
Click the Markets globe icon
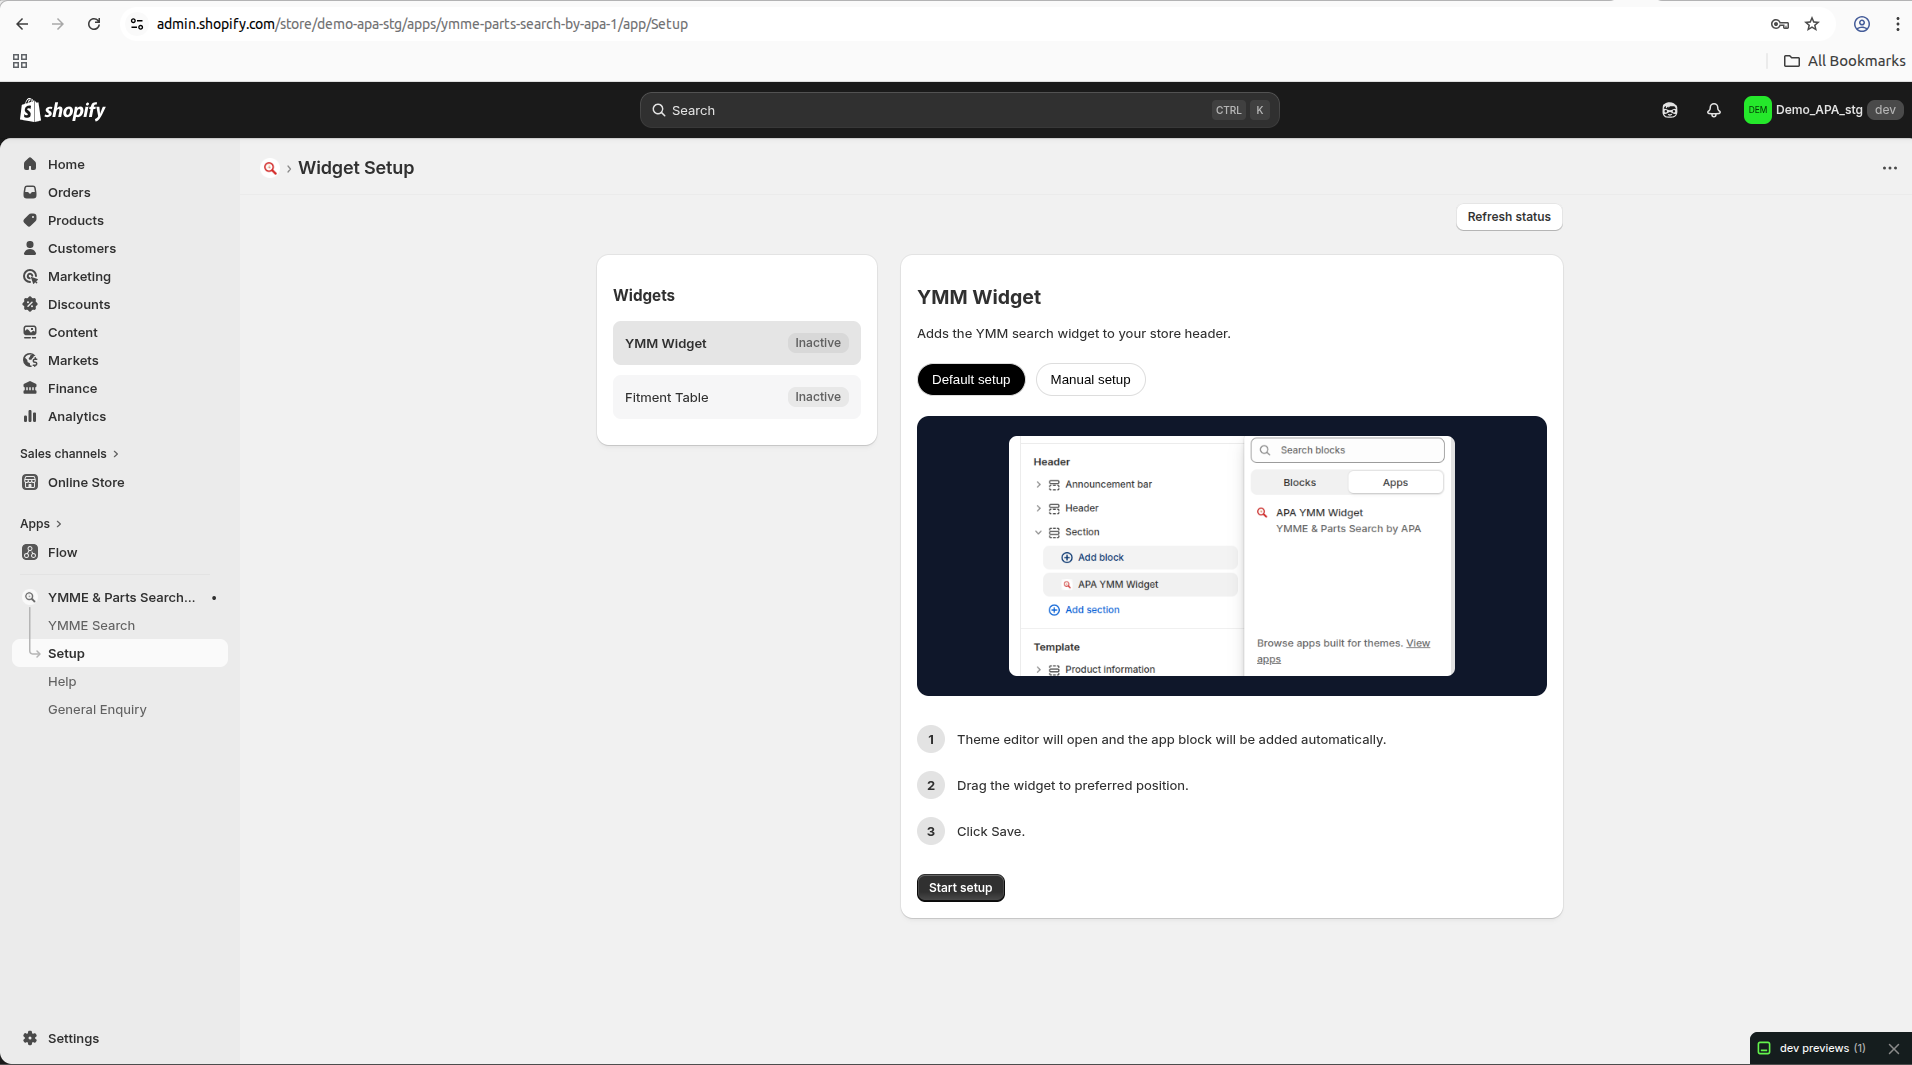(x=30, y=360)
